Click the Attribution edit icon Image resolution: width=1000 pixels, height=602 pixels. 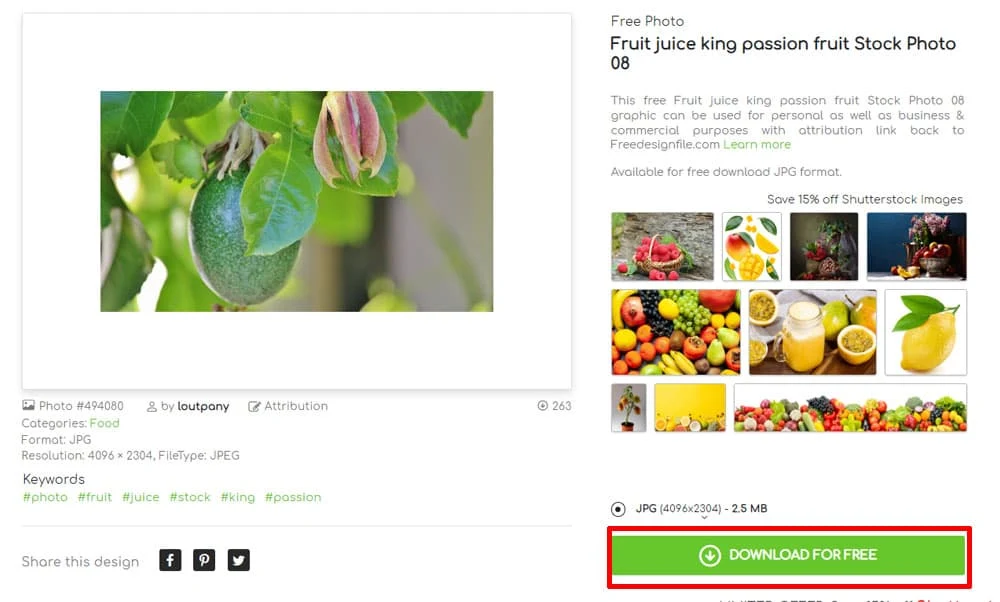[x=254, y=406]
